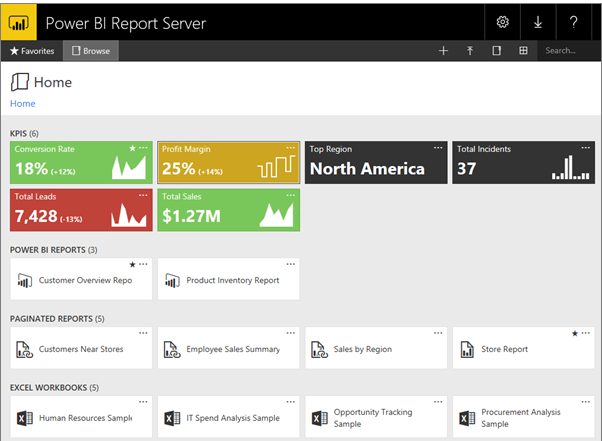Click the report icon on Store Report
Viewport: 602px width, 441px height.
click(x=466, y=350)
